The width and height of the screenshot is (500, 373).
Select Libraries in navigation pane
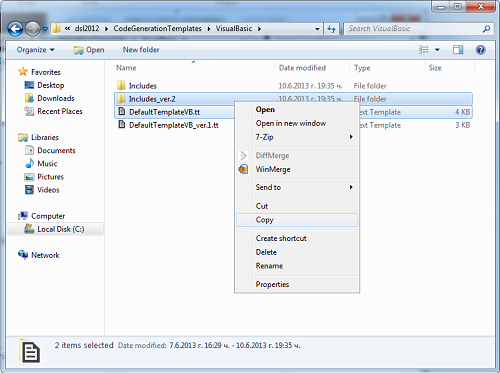pyautogui.click(x=45, y=137)
